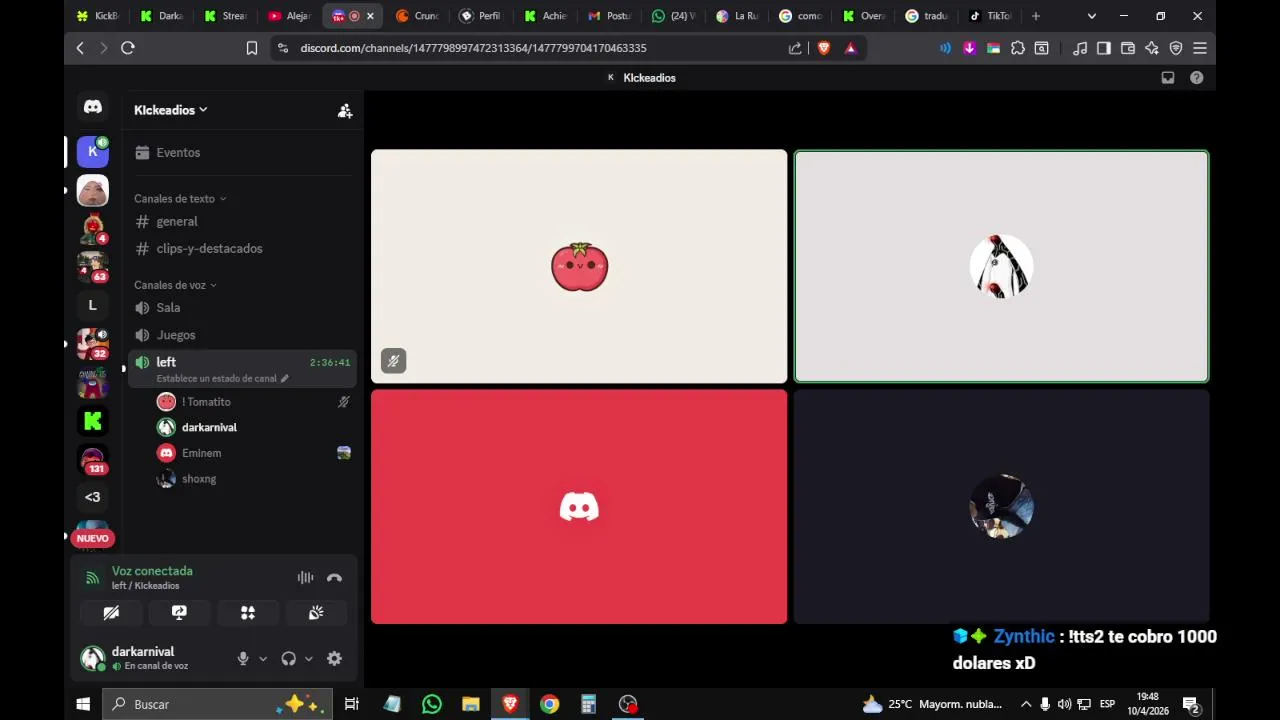Open Discord direct messages home icon
1280x720 pixels.
pyautogui.click(x=93, y=107)
